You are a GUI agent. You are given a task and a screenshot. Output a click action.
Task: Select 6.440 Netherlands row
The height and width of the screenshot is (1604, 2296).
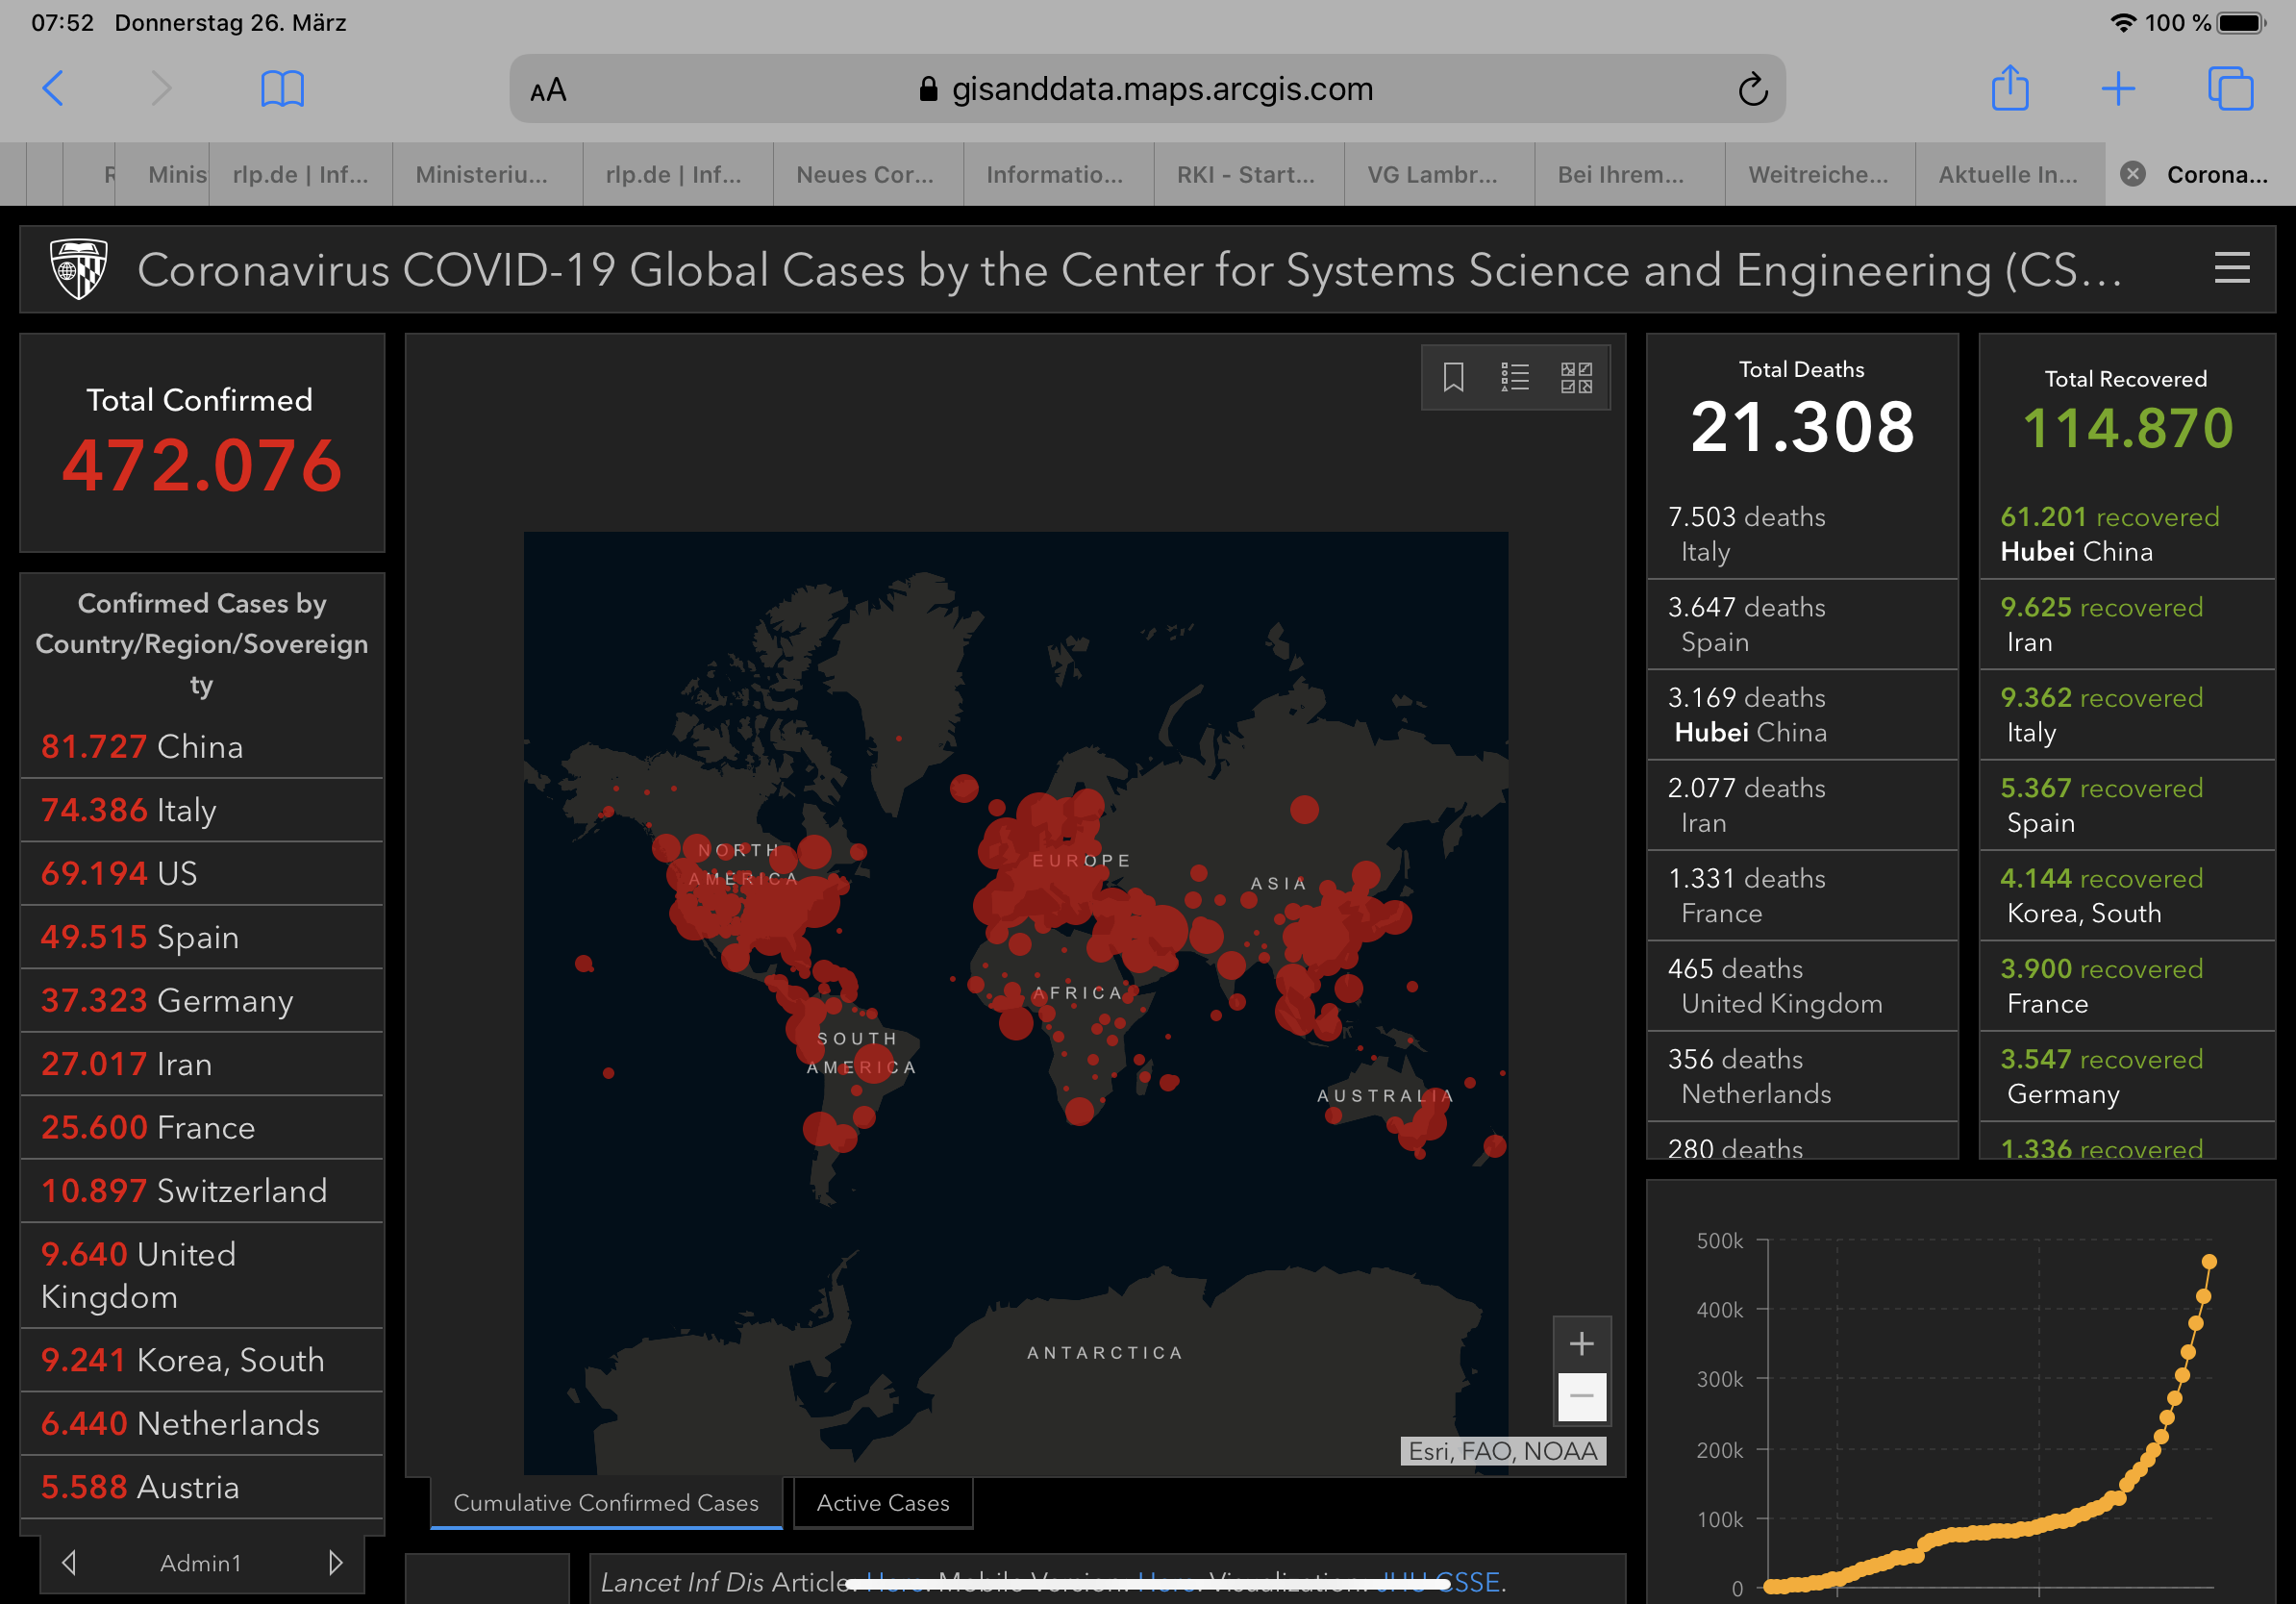[x=202, y=1423]
